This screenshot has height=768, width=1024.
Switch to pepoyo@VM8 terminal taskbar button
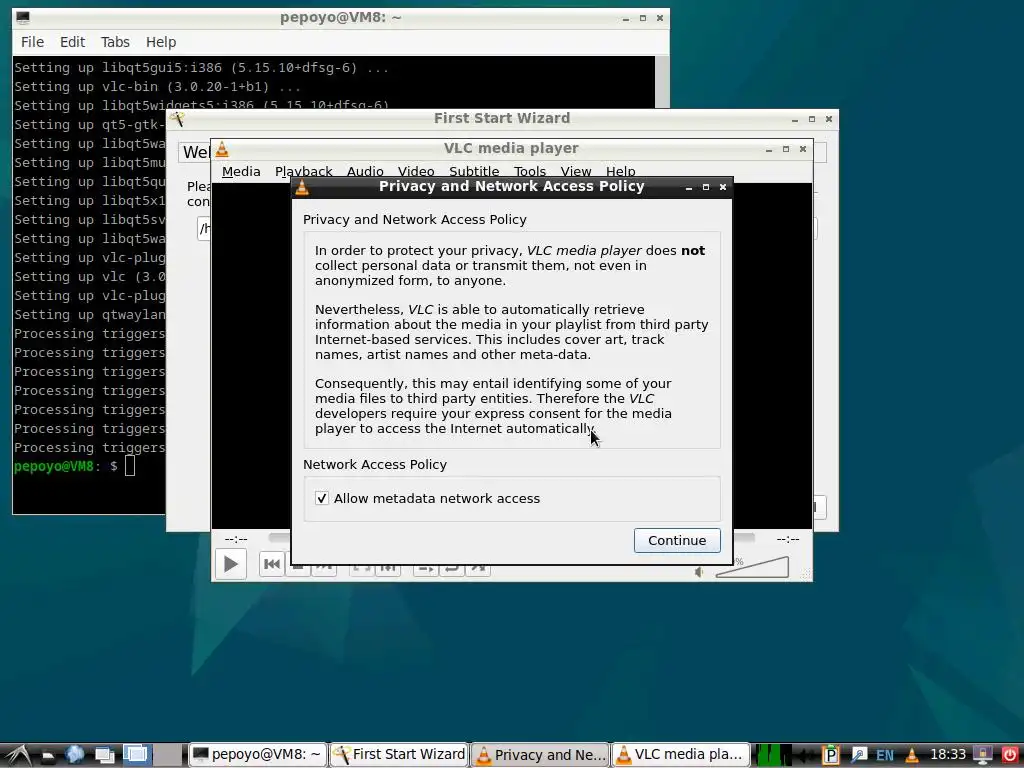pyautogui.click(x=258, y=755)
